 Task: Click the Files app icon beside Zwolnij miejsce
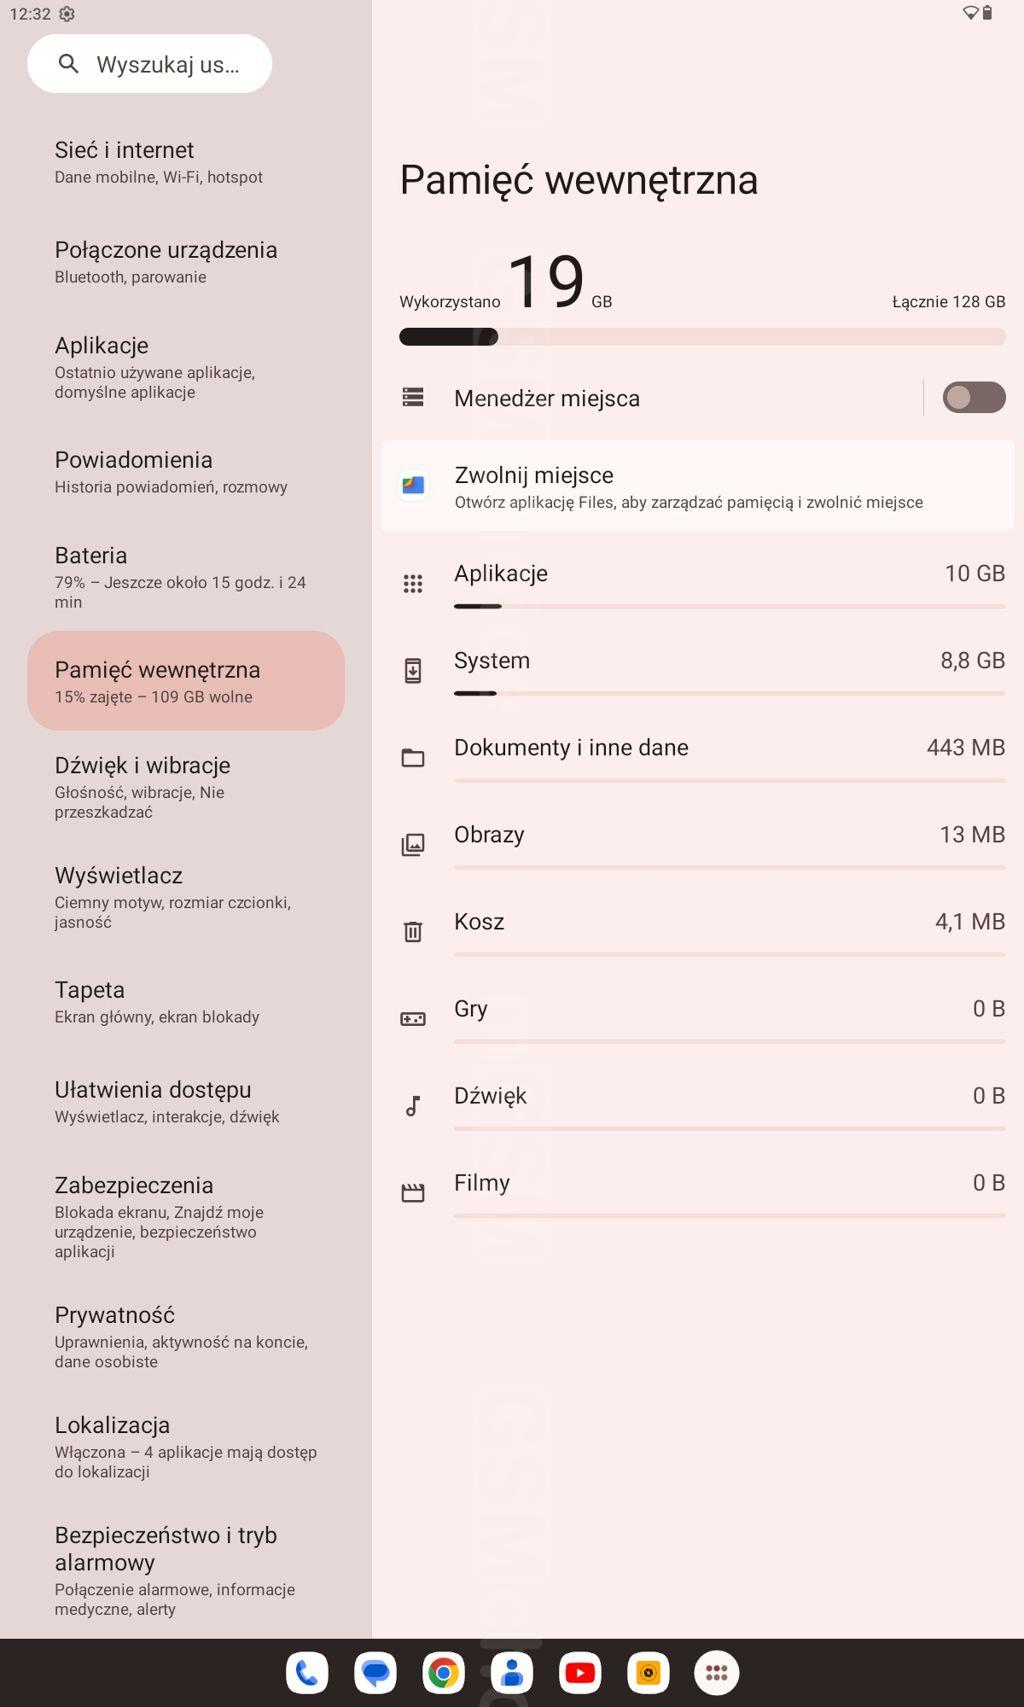tap(413, 486)
